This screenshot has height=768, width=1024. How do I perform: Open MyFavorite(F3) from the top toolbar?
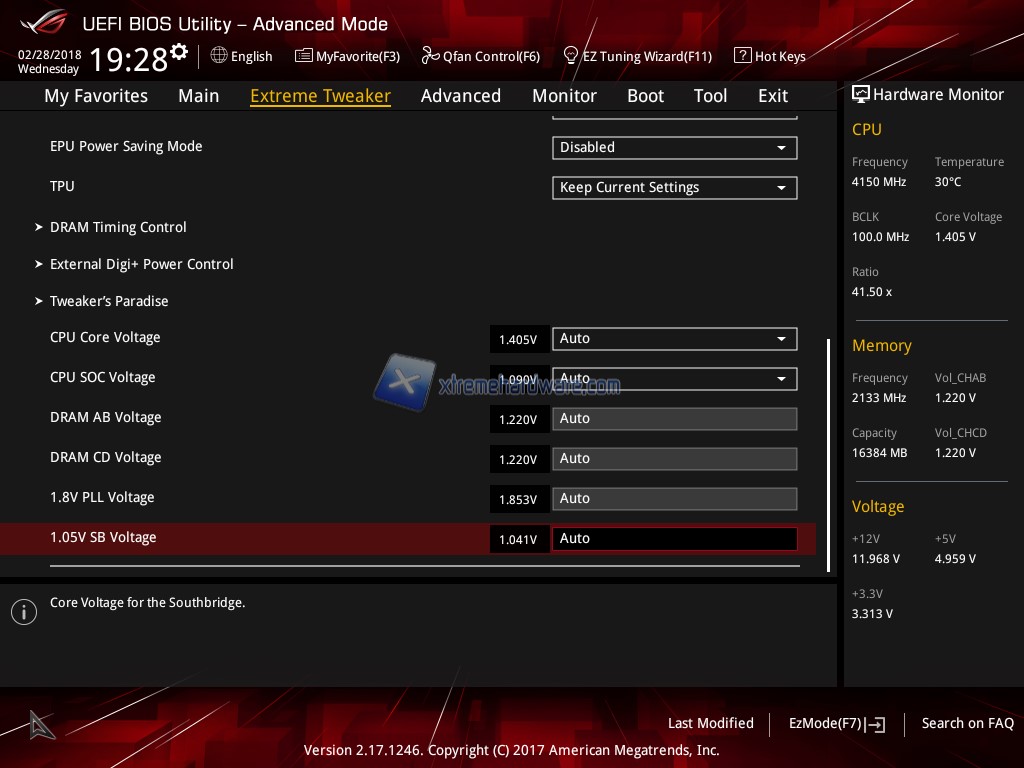click(347, 56)
